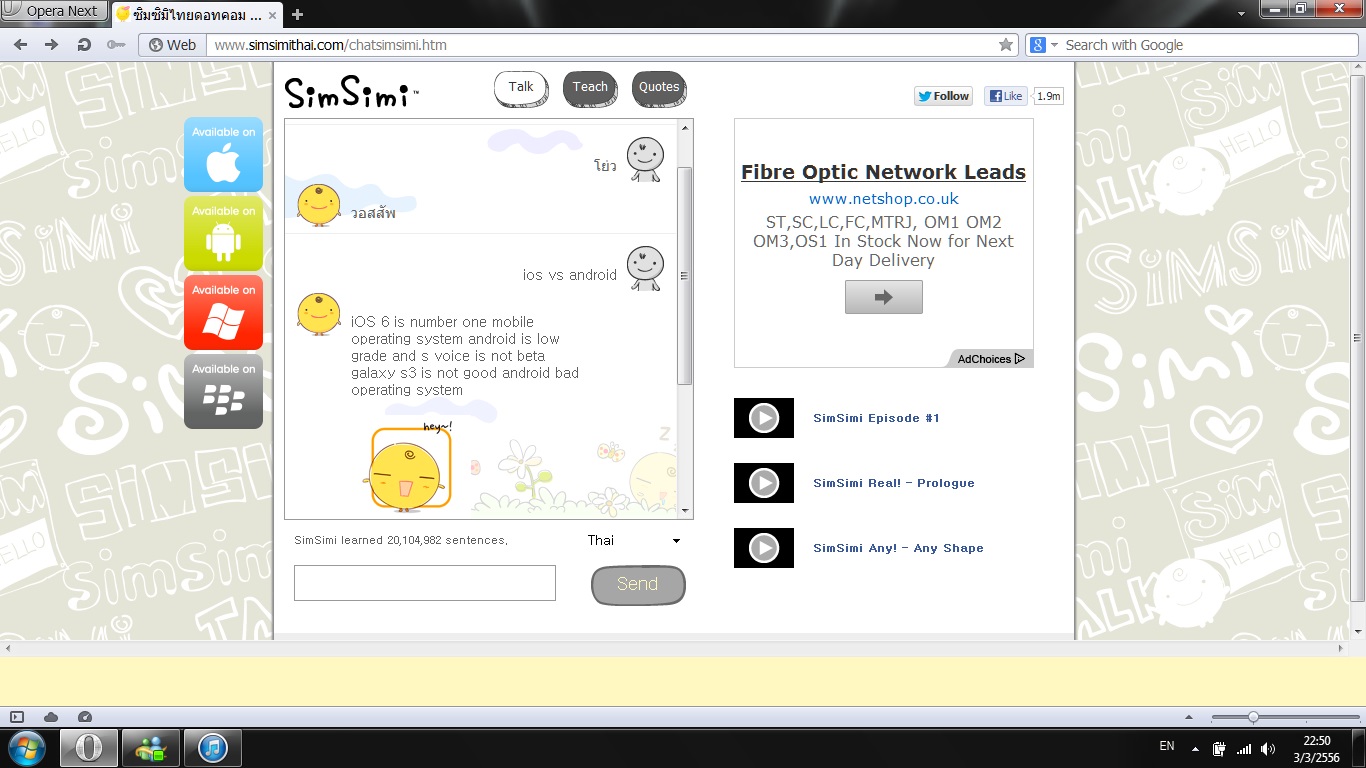Open the Available on Apple App Store badge
1366x768 pixels.
pyautogui.click(x=223, y=154)
